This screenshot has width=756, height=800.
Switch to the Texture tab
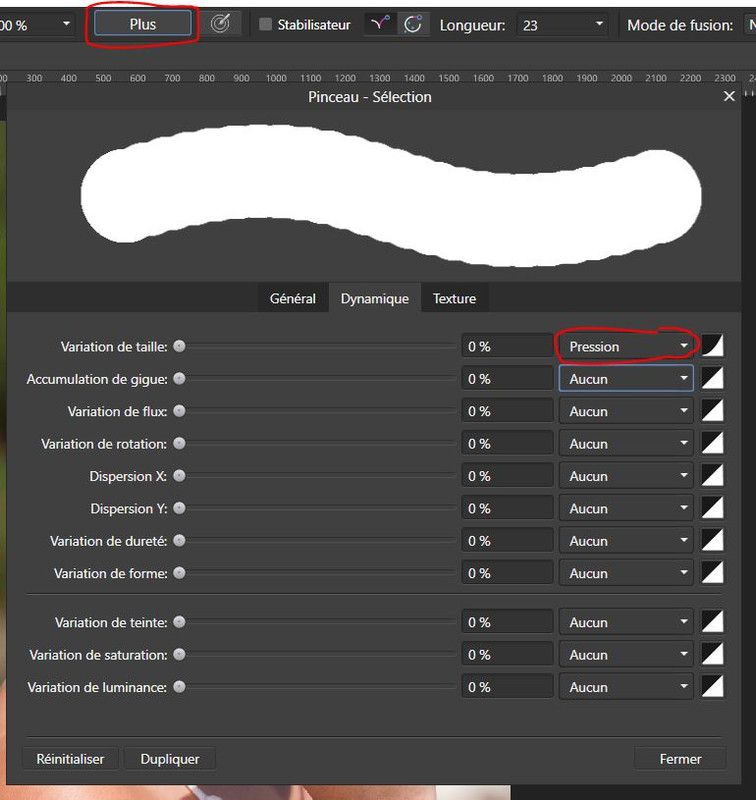[454, 298]
